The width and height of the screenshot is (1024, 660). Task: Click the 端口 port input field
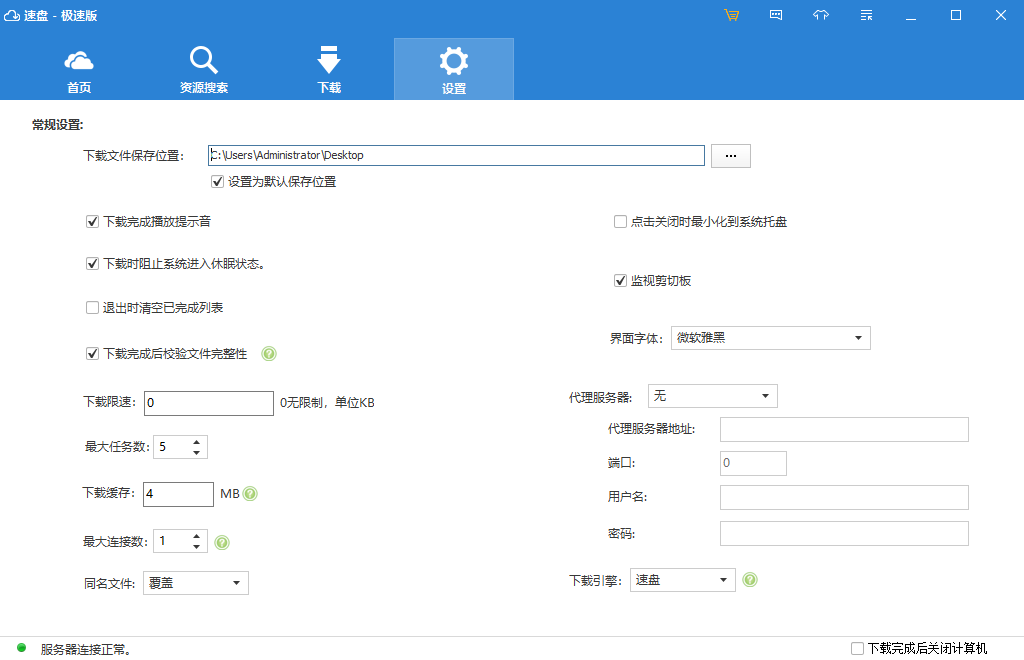pyautogui.click(x=754, y=464)
